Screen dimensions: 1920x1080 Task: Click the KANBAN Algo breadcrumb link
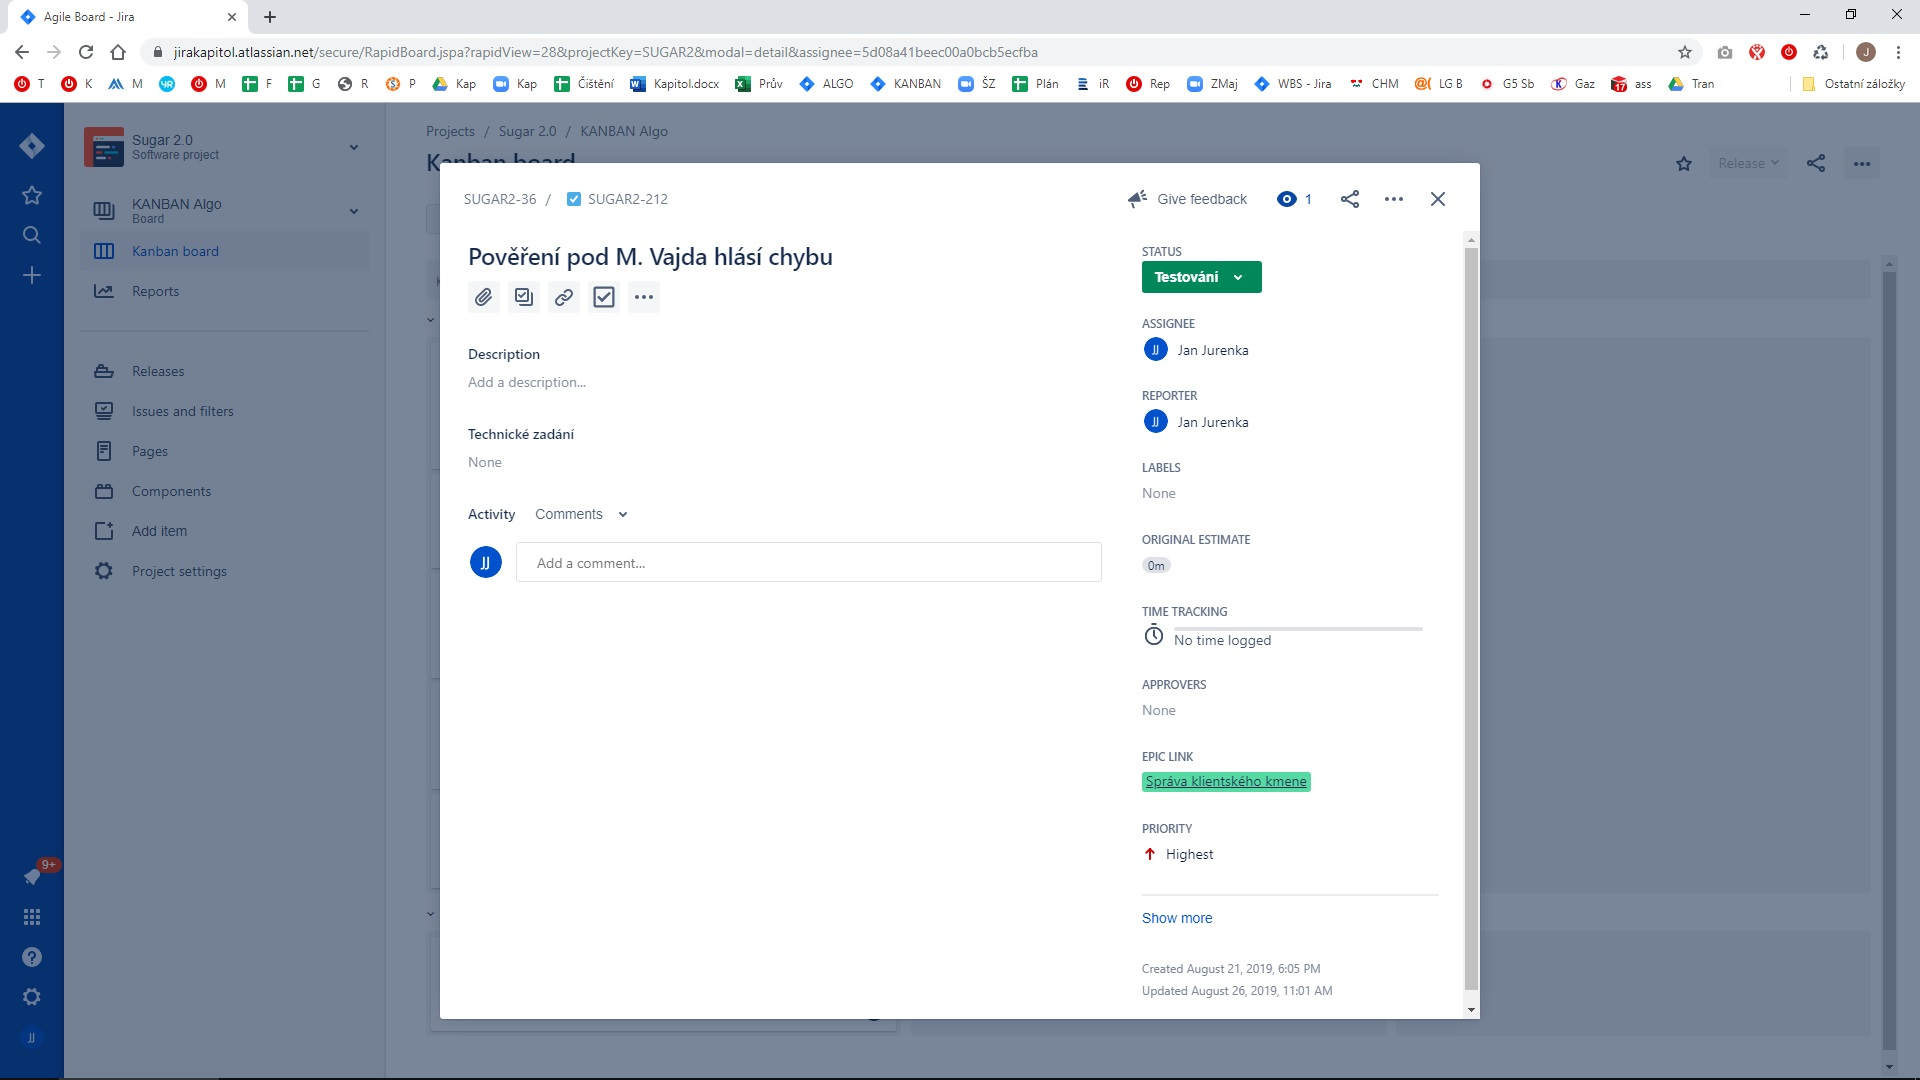[624, 131]
